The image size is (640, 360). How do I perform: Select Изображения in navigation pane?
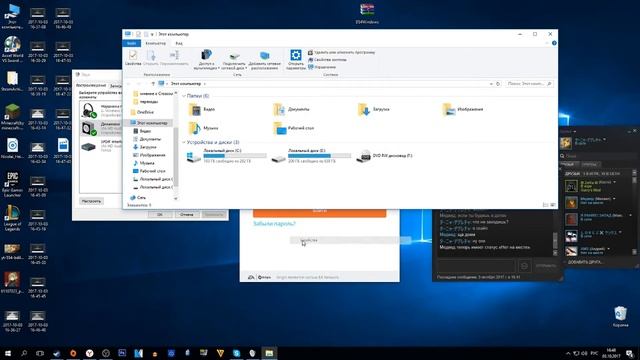149,155
